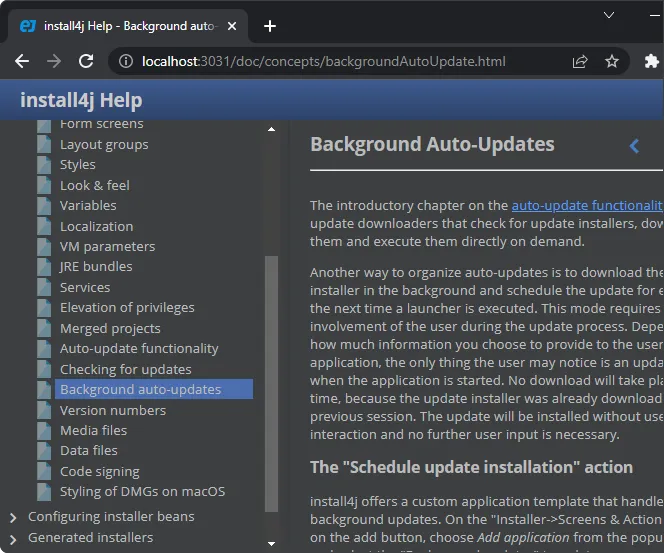This screenshot has height=553, width=664.
Task: Open a new browser tab
Action: pos(270,26)
